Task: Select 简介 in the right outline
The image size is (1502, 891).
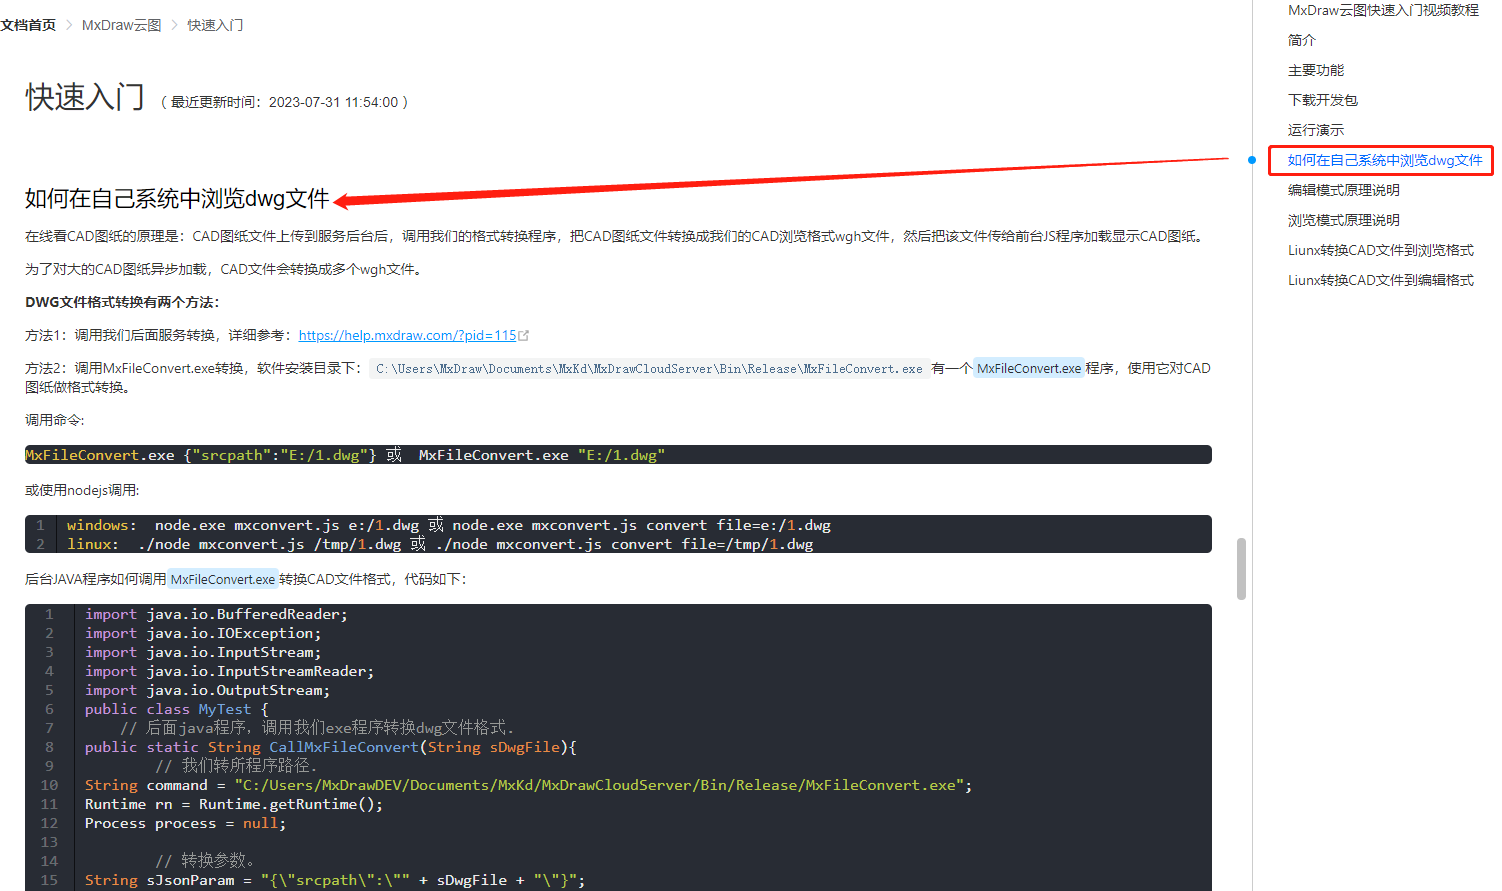Action: click(x=1302, y=40)
